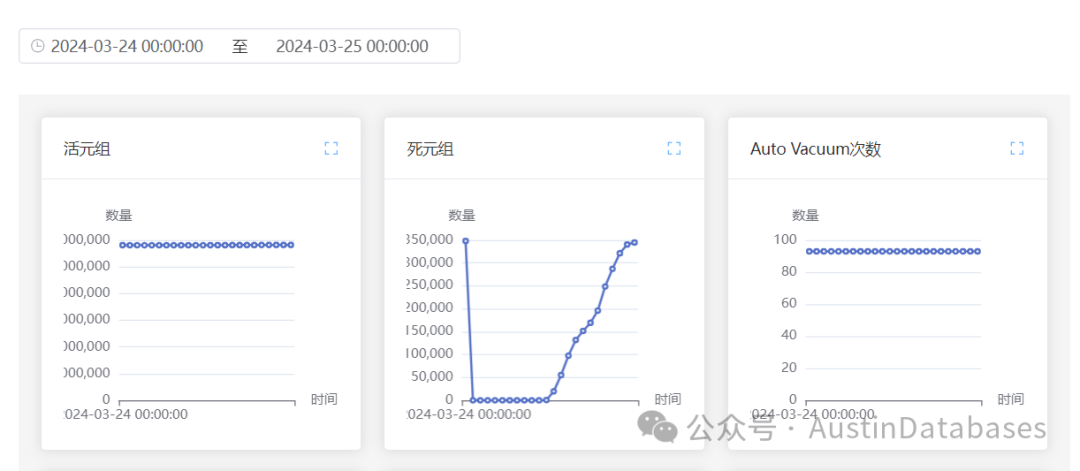
Task: Click the 20 y-axis label in Auto Vacuum chart
Action: (789, 368)
